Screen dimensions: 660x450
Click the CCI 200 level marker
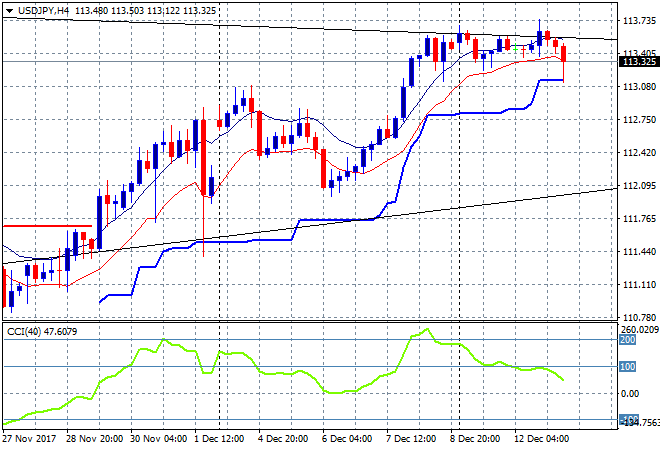(x=627, y=340)
